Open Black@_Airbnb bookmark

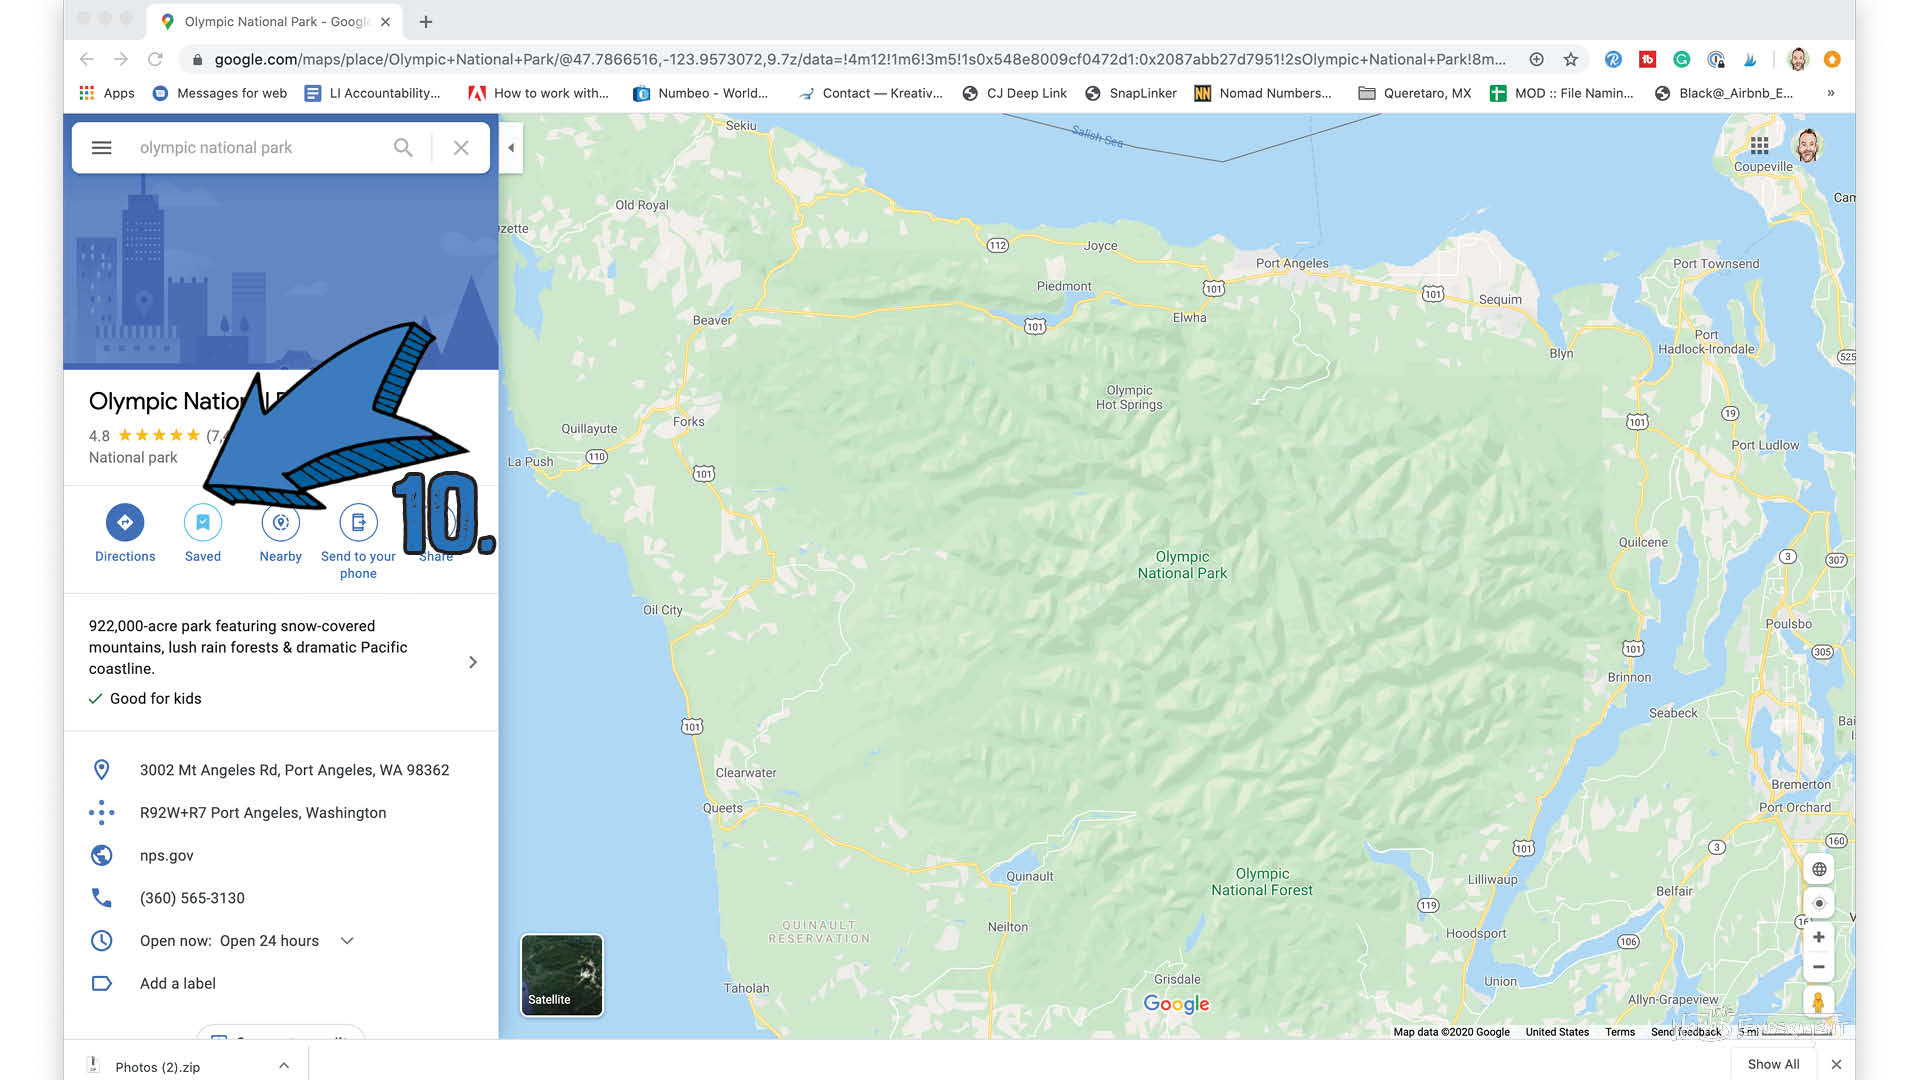point(1724,93)
